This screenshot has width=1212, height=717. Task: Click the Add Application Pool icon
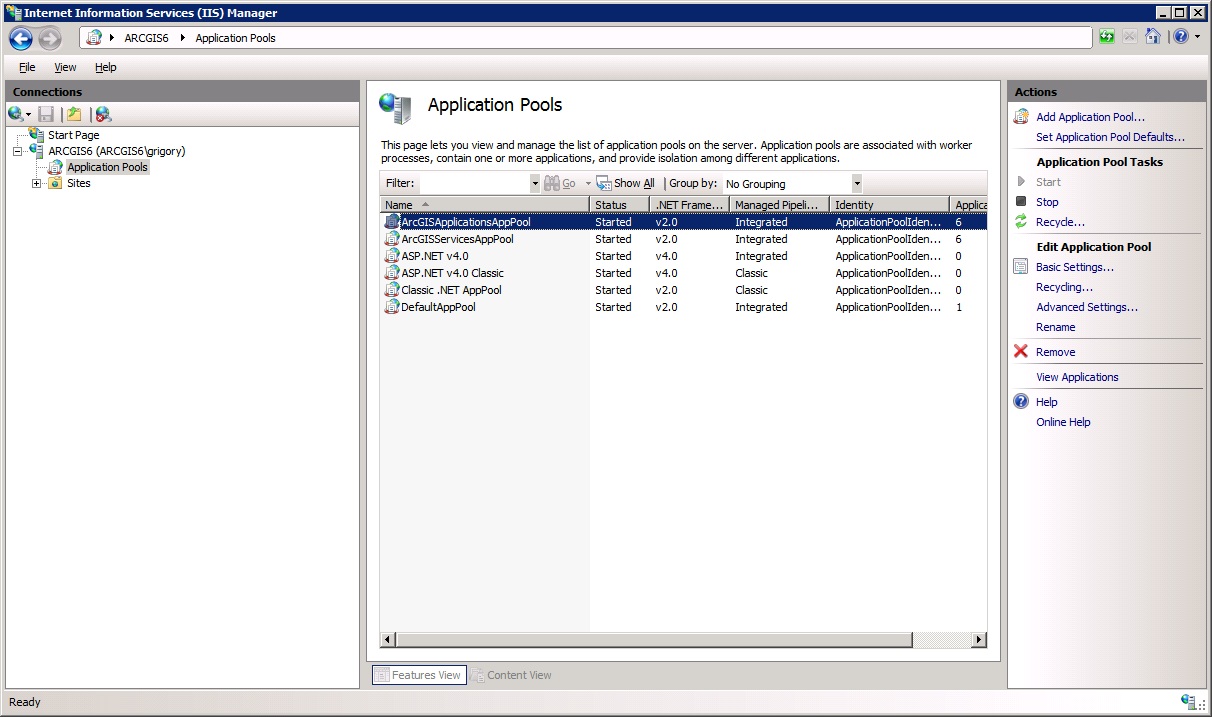coord(1021,117)
